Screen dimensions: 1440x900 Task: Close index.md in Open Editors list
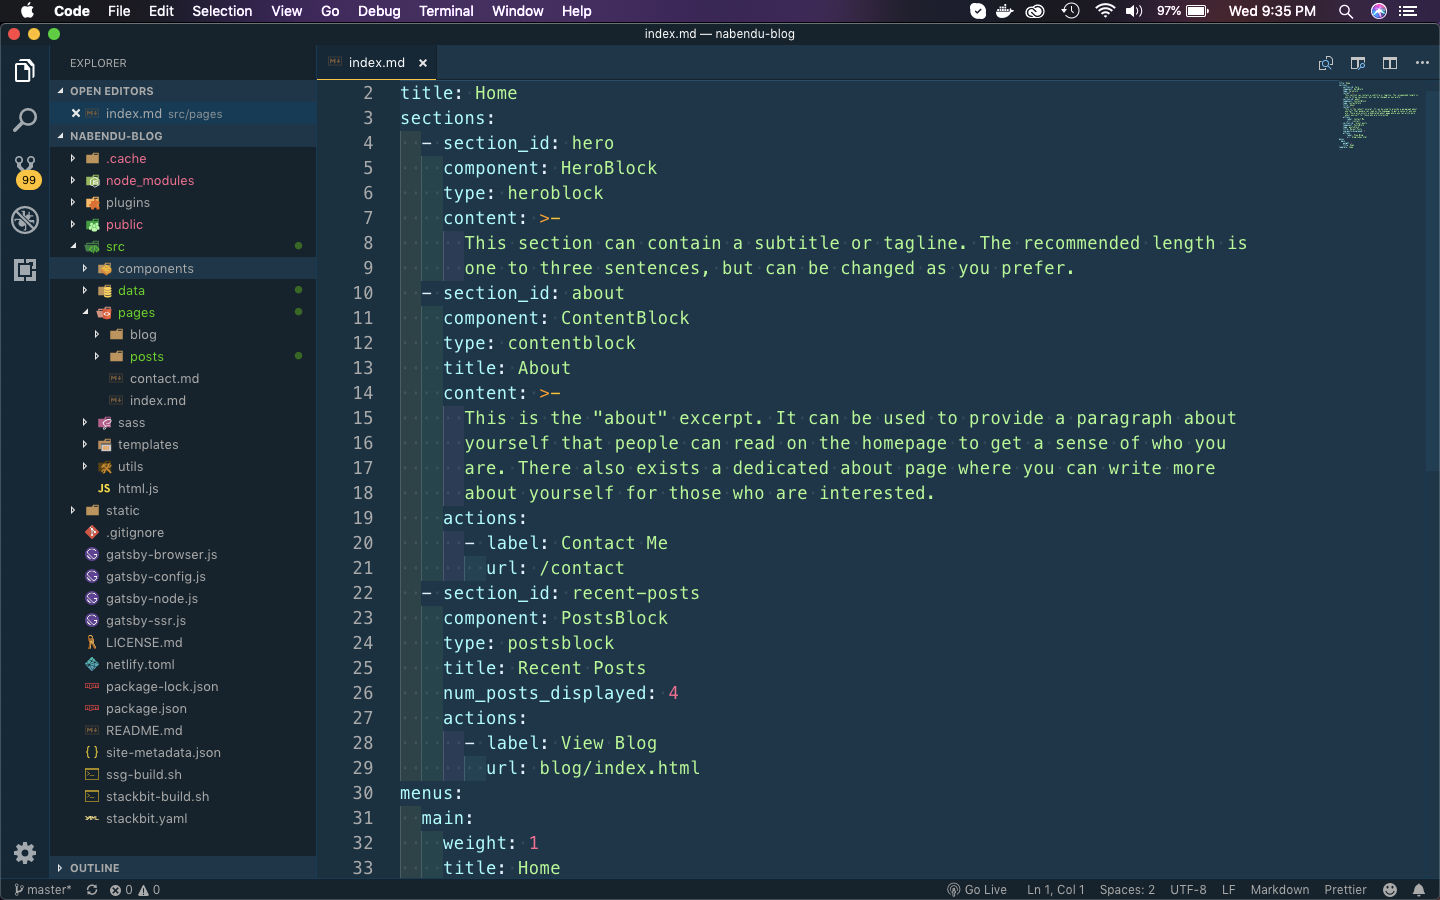76,113
